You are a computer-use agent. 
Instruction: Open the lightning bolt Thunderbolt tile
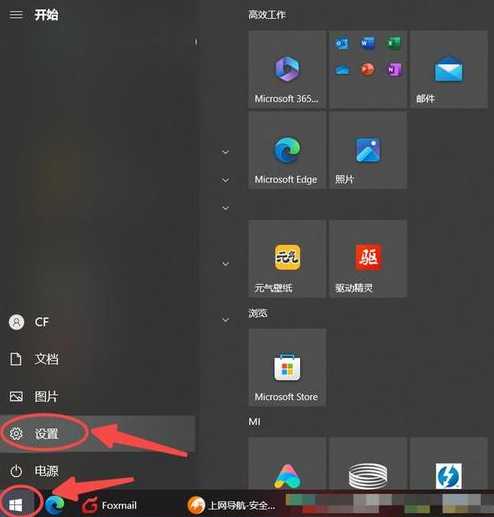pos(449,464)
